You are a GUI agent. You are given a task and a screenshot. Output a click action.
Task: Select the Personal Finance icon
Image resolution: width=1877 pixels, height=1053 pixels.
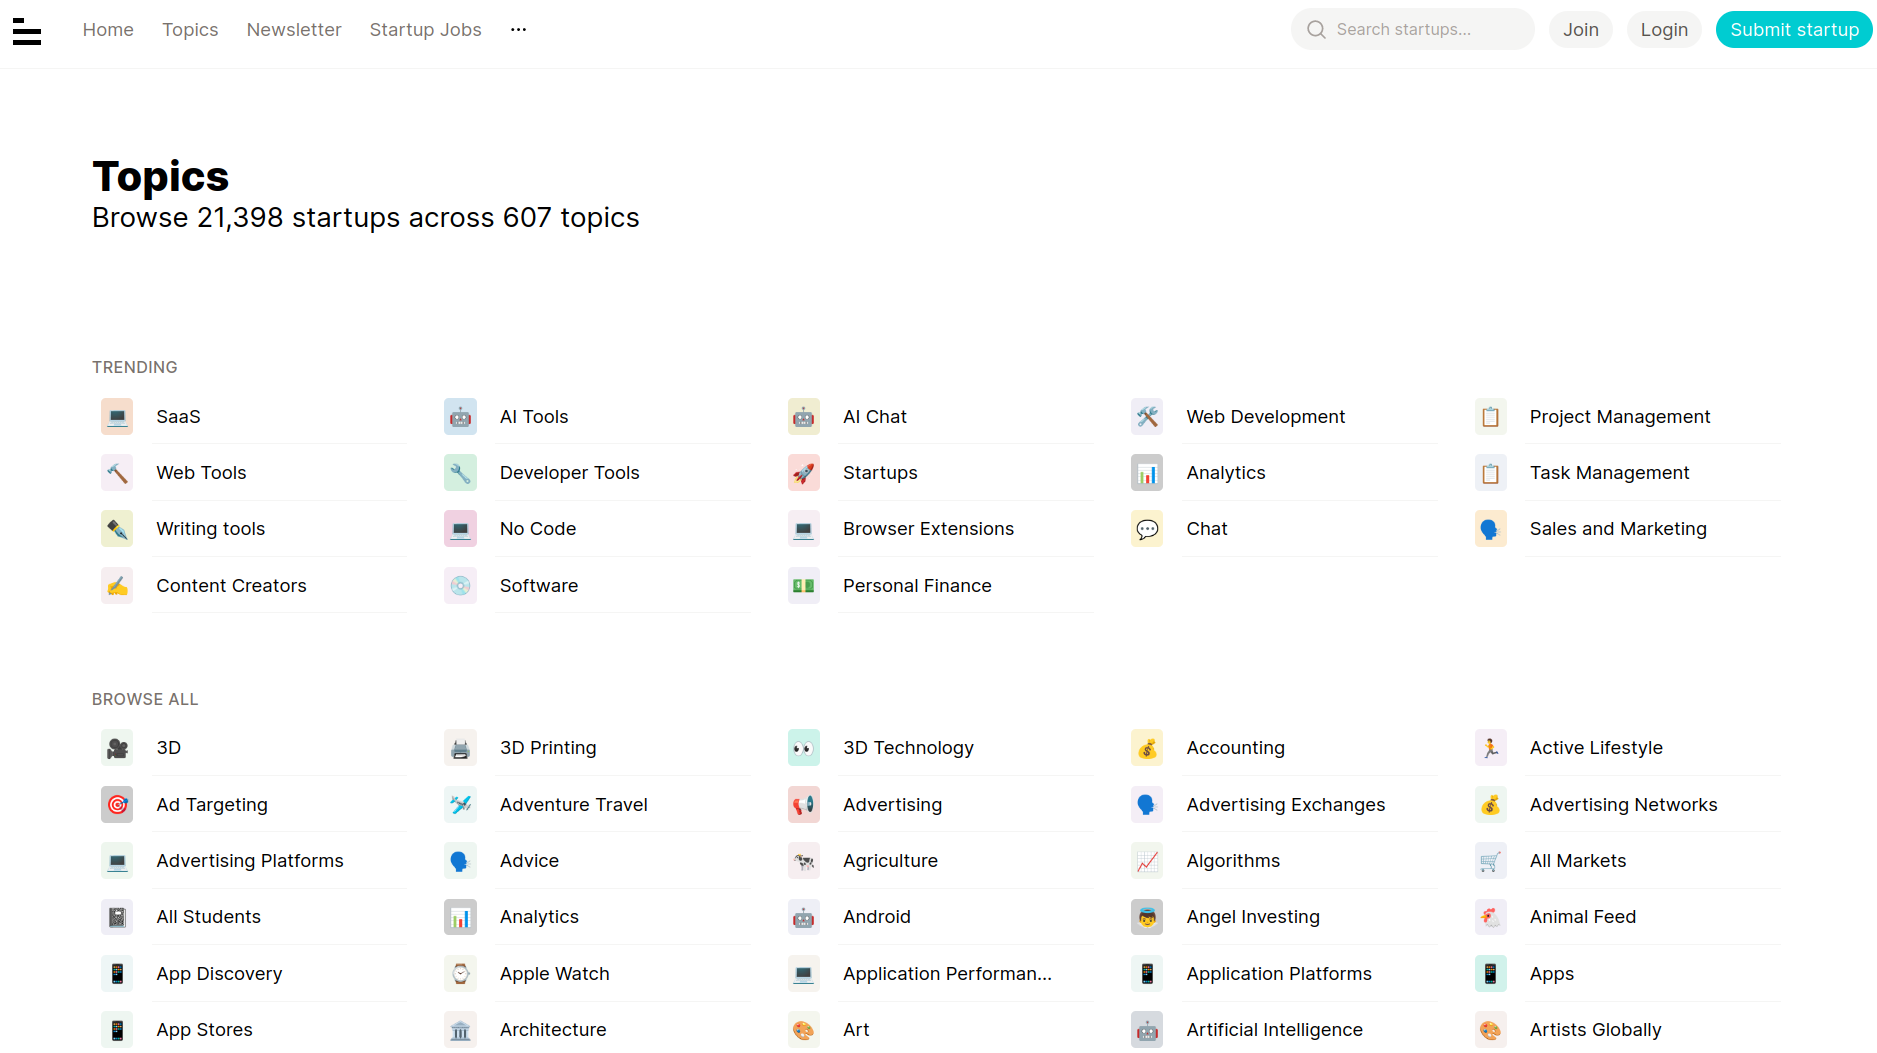804,585
